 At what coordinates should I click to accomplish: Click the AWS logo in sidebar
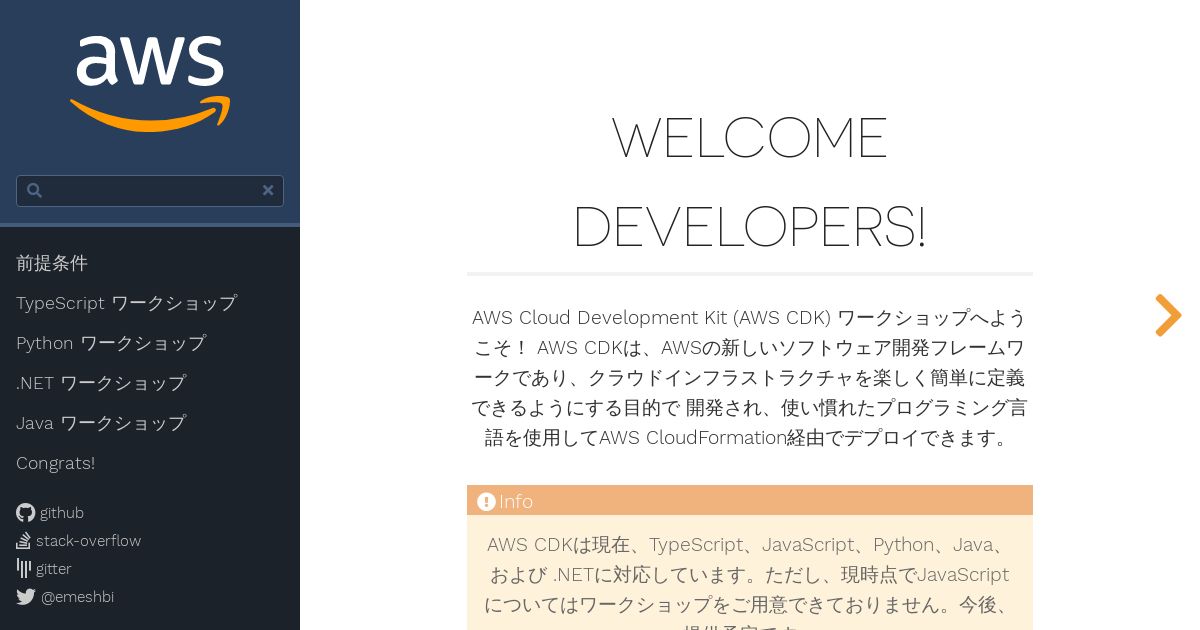point(150,84)
